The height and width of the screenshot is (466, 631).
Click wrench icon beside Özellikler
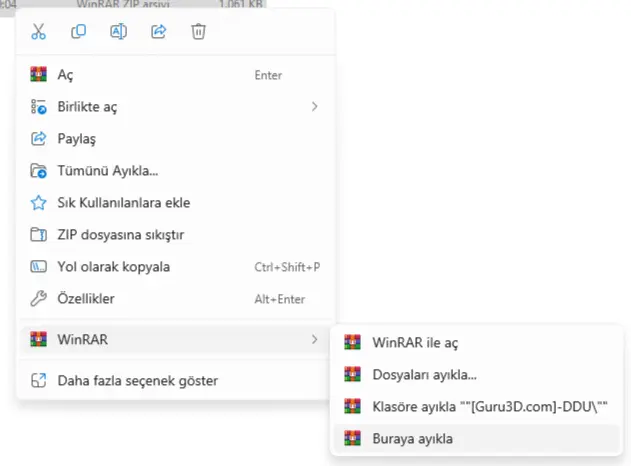[x=38, y=299]
